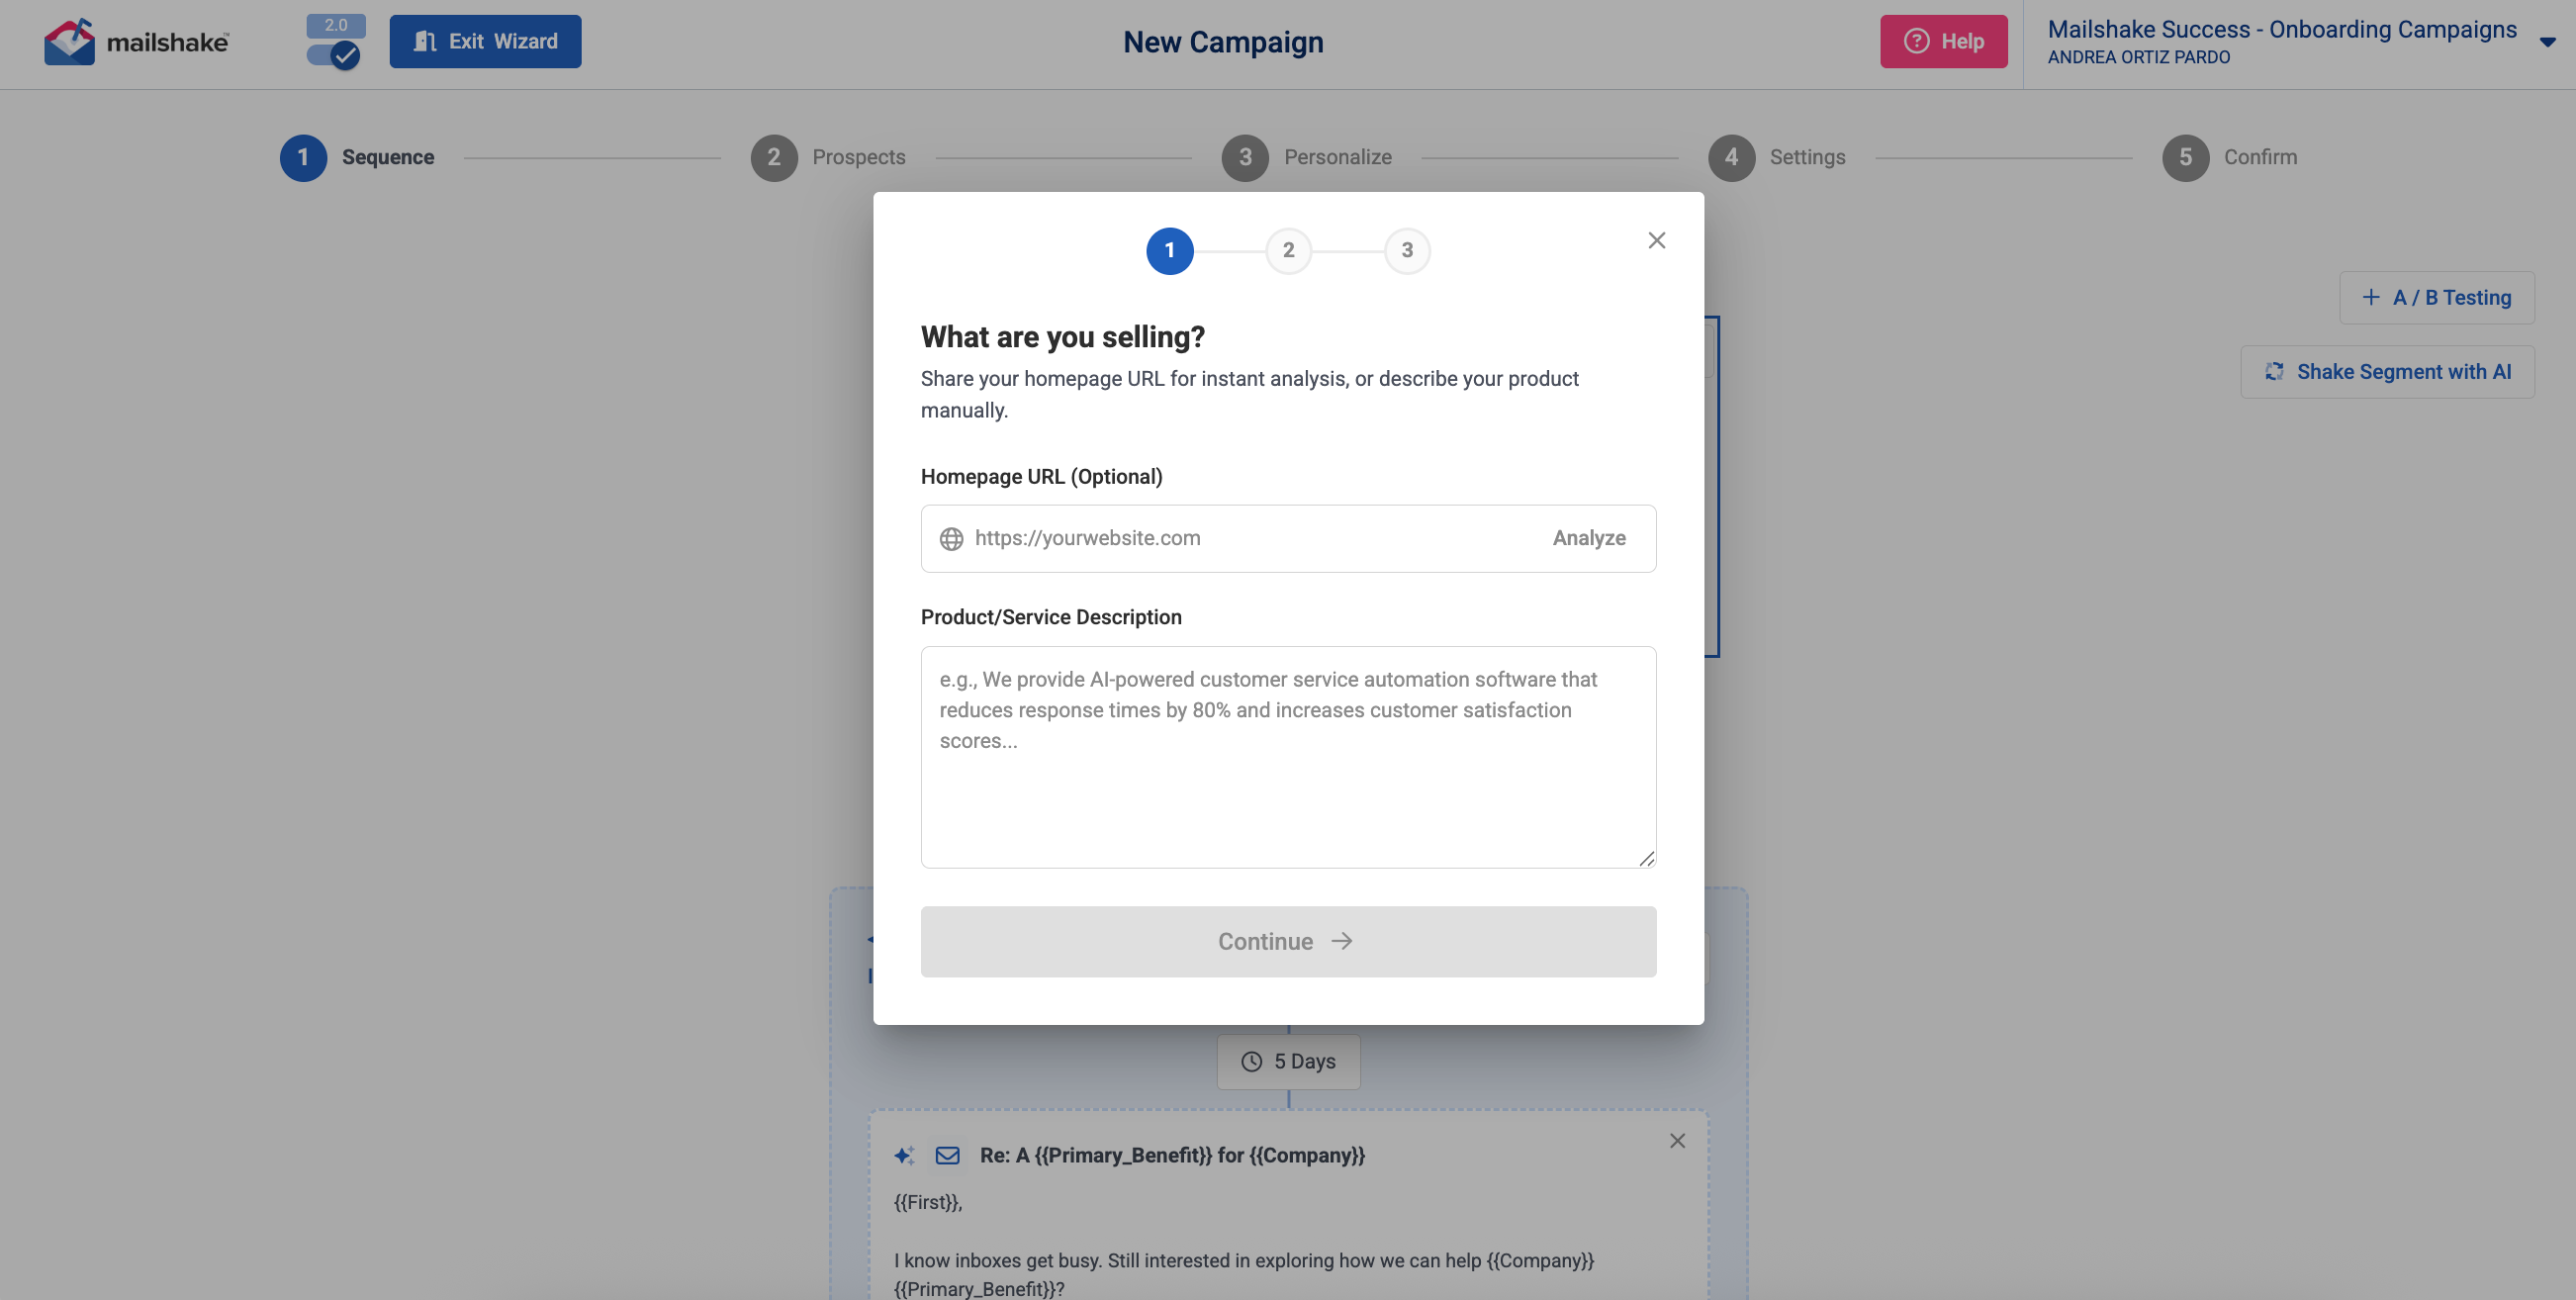The width and height of the screenshot is (2576, 1300).
Task: Go to modal step 2 circle
Action: click(1288, 250)
